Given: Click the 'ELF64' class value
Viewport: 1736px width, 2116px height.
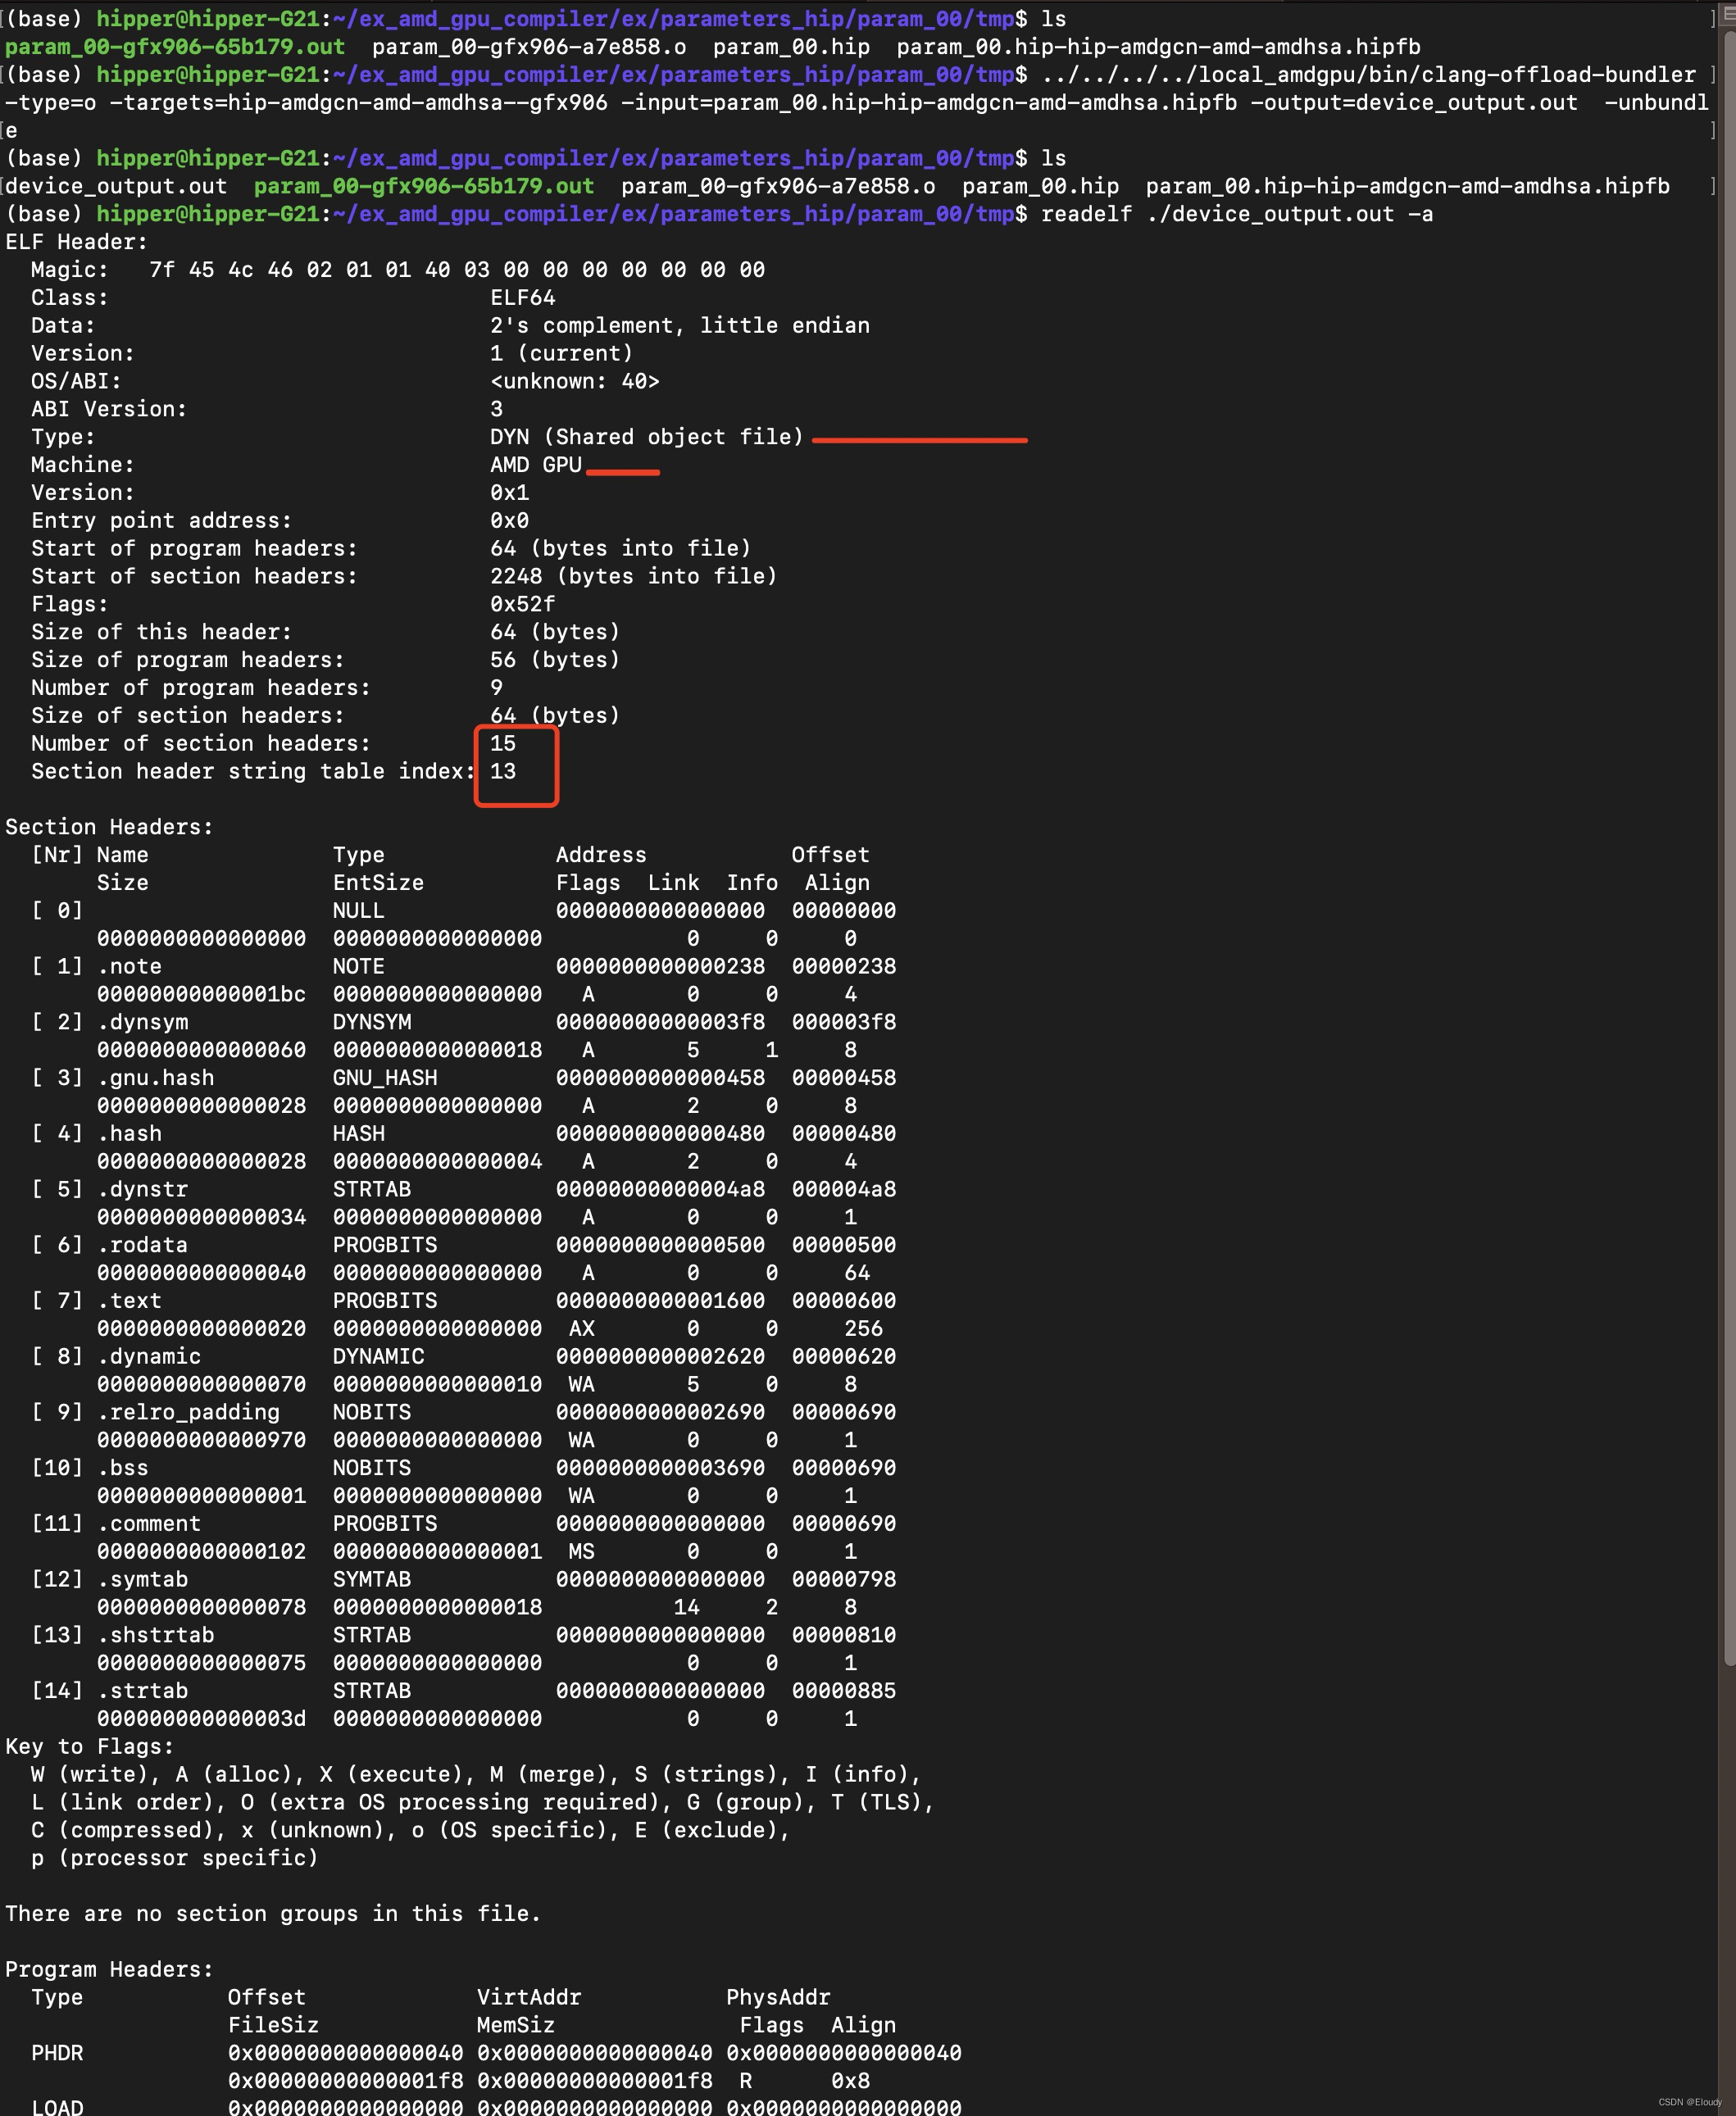Looking at the screenshot, I should [523, 298].
